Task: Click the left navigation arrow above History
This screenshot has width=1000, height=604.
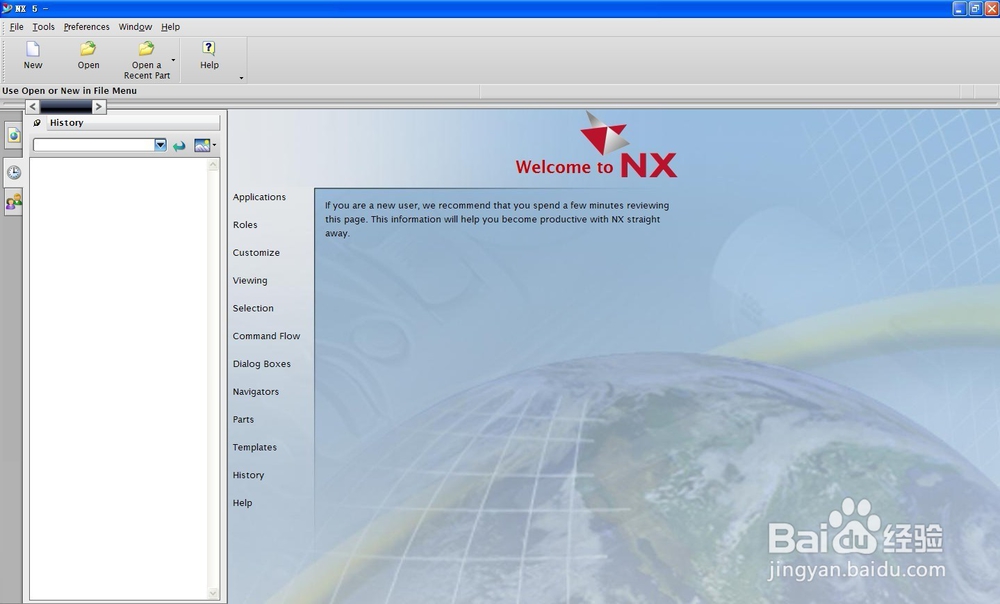Action: [x=33, y=107]
